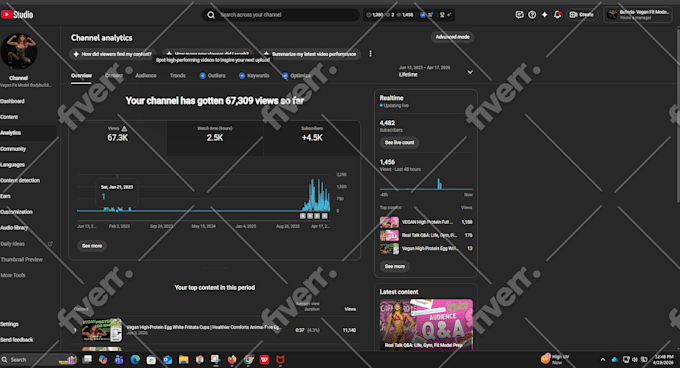Switch to the Overview tab

(81, 76)
